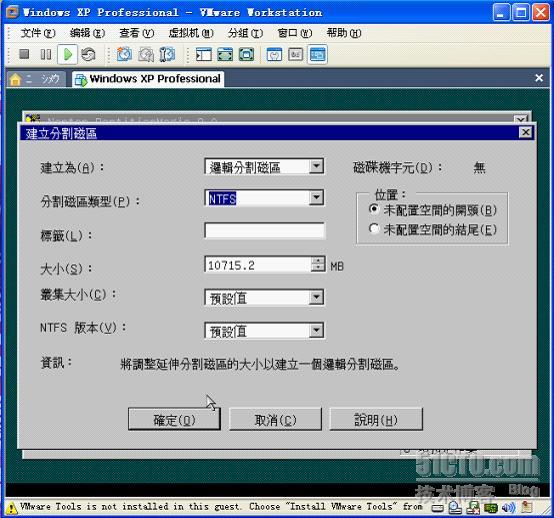Open the Snapshot Manager wrench icon
This screenshot has width=554, height=518.
pos(167,54)
